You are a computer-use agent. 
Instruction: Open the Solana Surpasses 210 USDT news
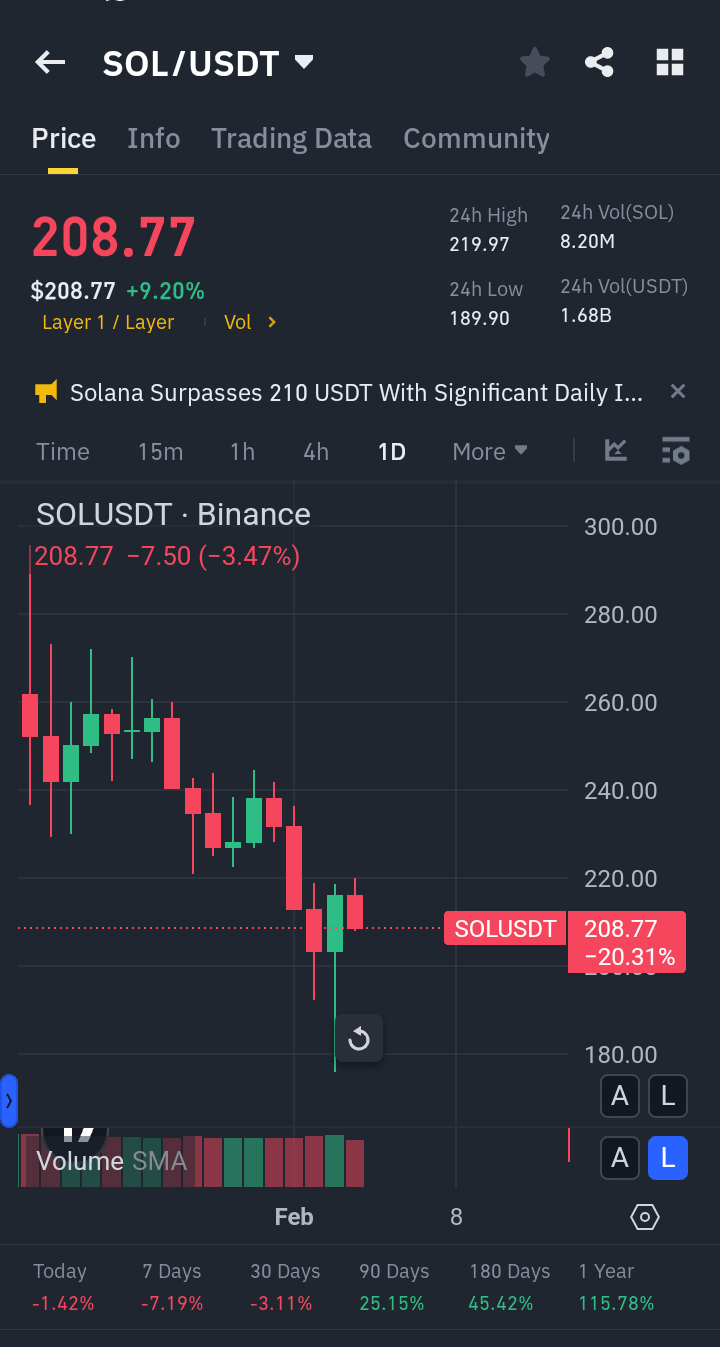356,393
